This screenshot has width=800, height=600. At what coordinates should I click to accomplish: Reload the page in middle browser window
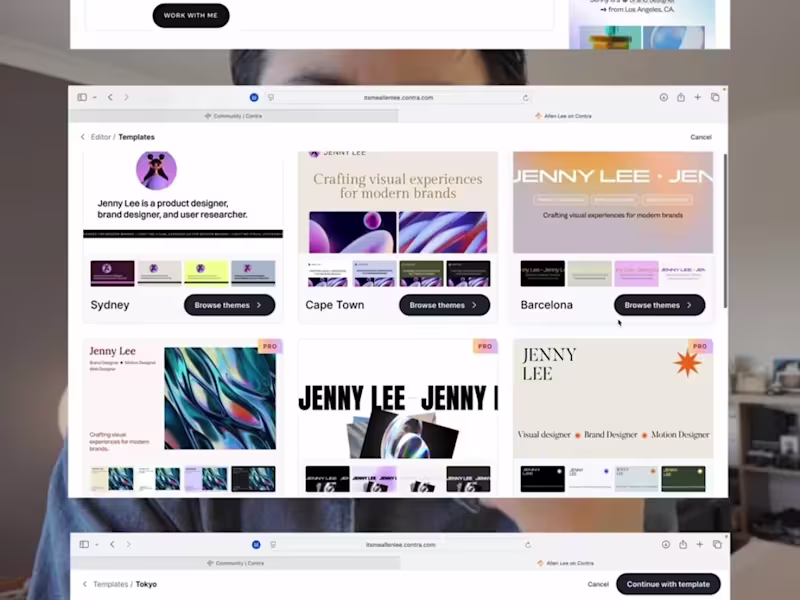[526, 98]
